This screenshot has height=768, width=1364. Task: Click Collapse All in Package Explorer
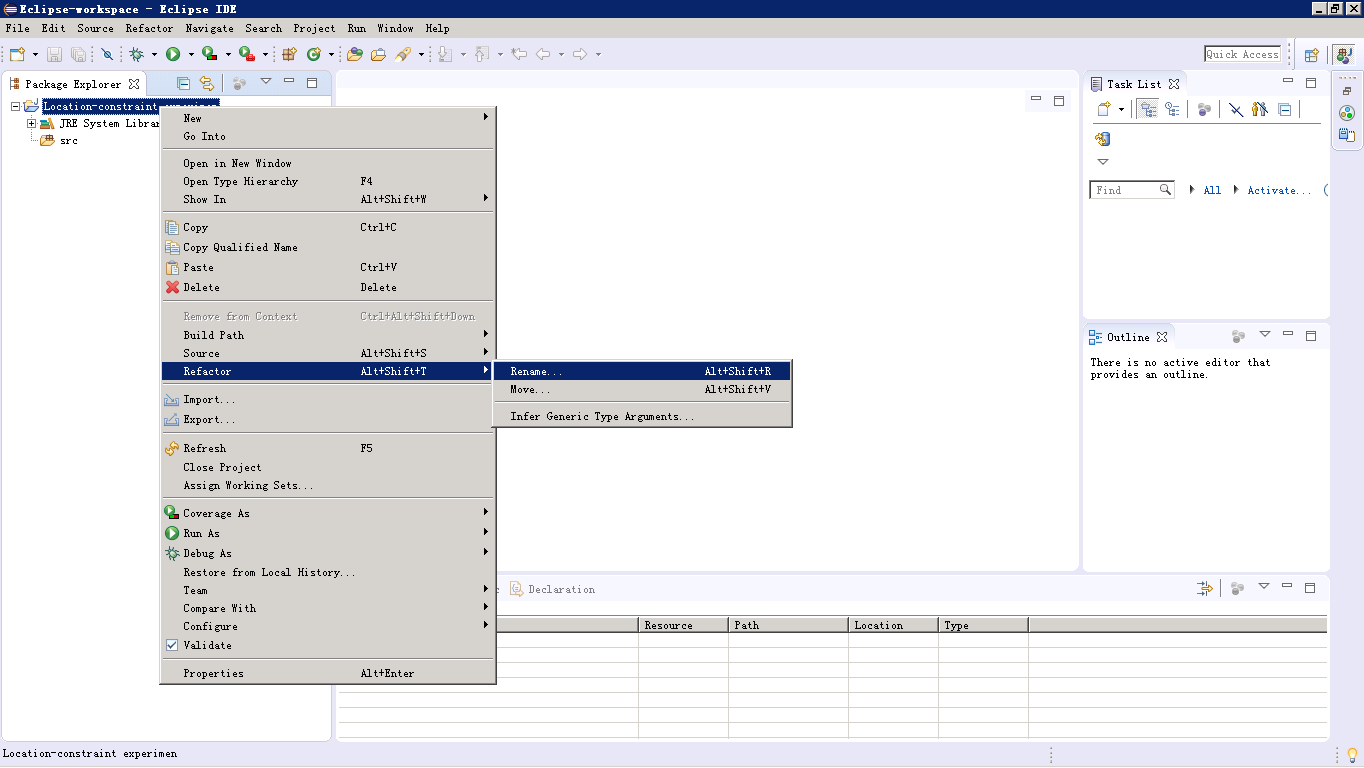[184, 83]
